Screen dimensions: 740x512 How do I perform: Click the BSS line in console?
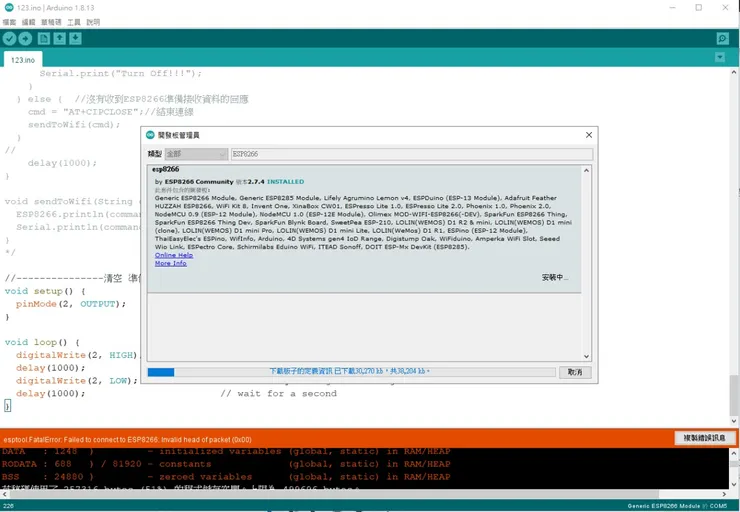[226, 477]
